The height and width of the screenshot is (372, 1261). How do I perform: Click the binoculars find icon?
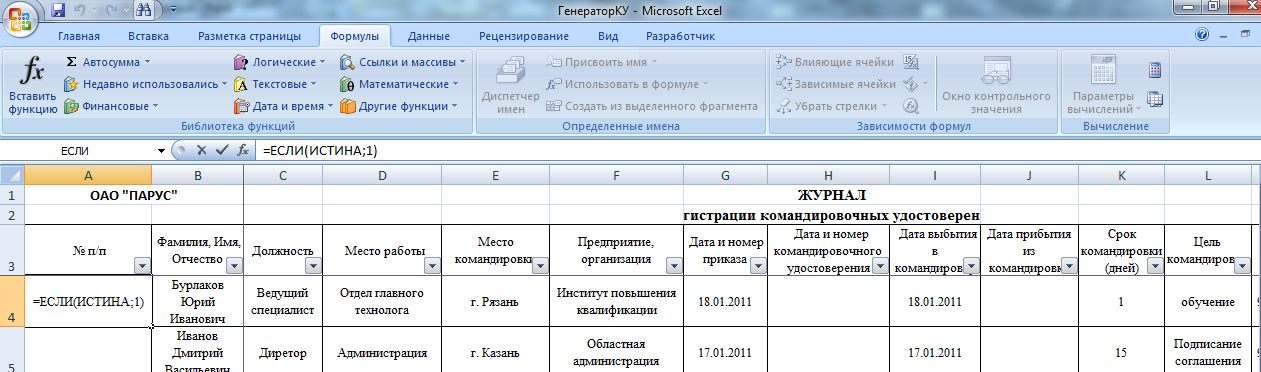tap(144, 10)
